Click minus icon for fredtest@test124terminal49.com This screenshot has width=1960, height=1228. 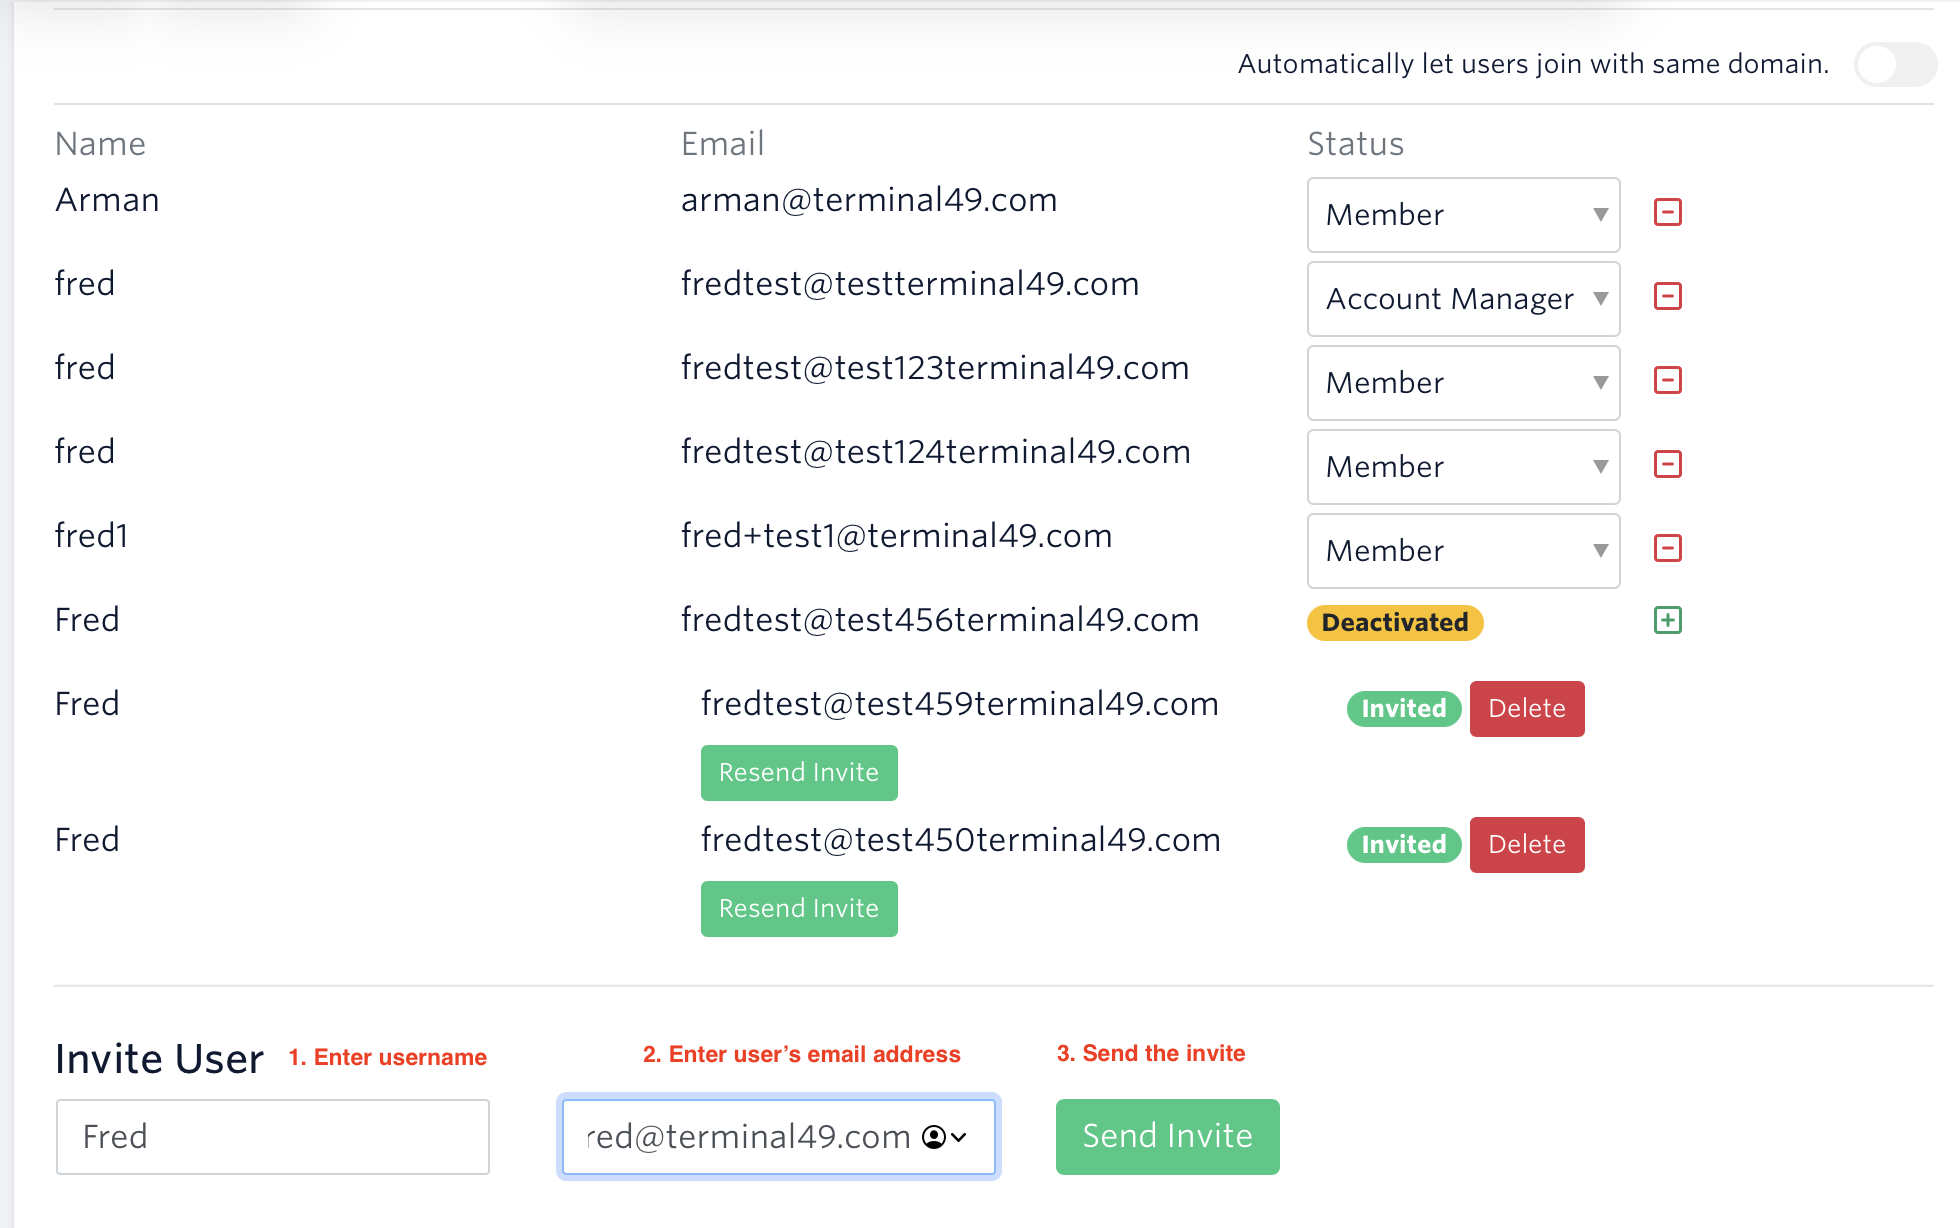1667,465
